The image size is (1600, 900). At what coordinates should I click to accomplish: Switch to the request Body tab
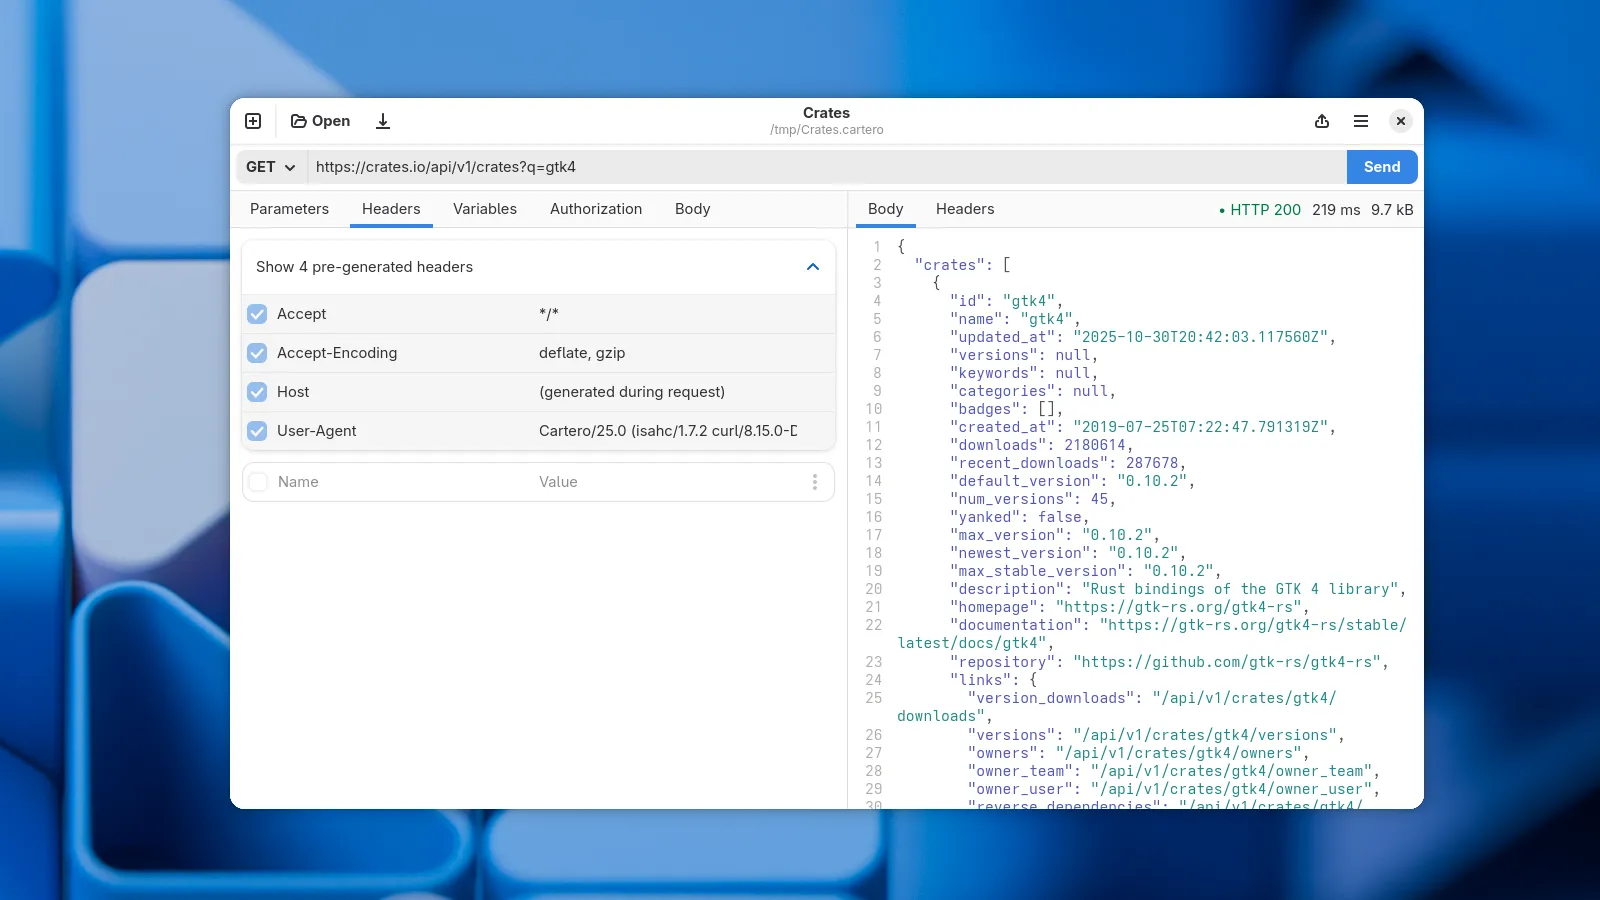(692, 209)
